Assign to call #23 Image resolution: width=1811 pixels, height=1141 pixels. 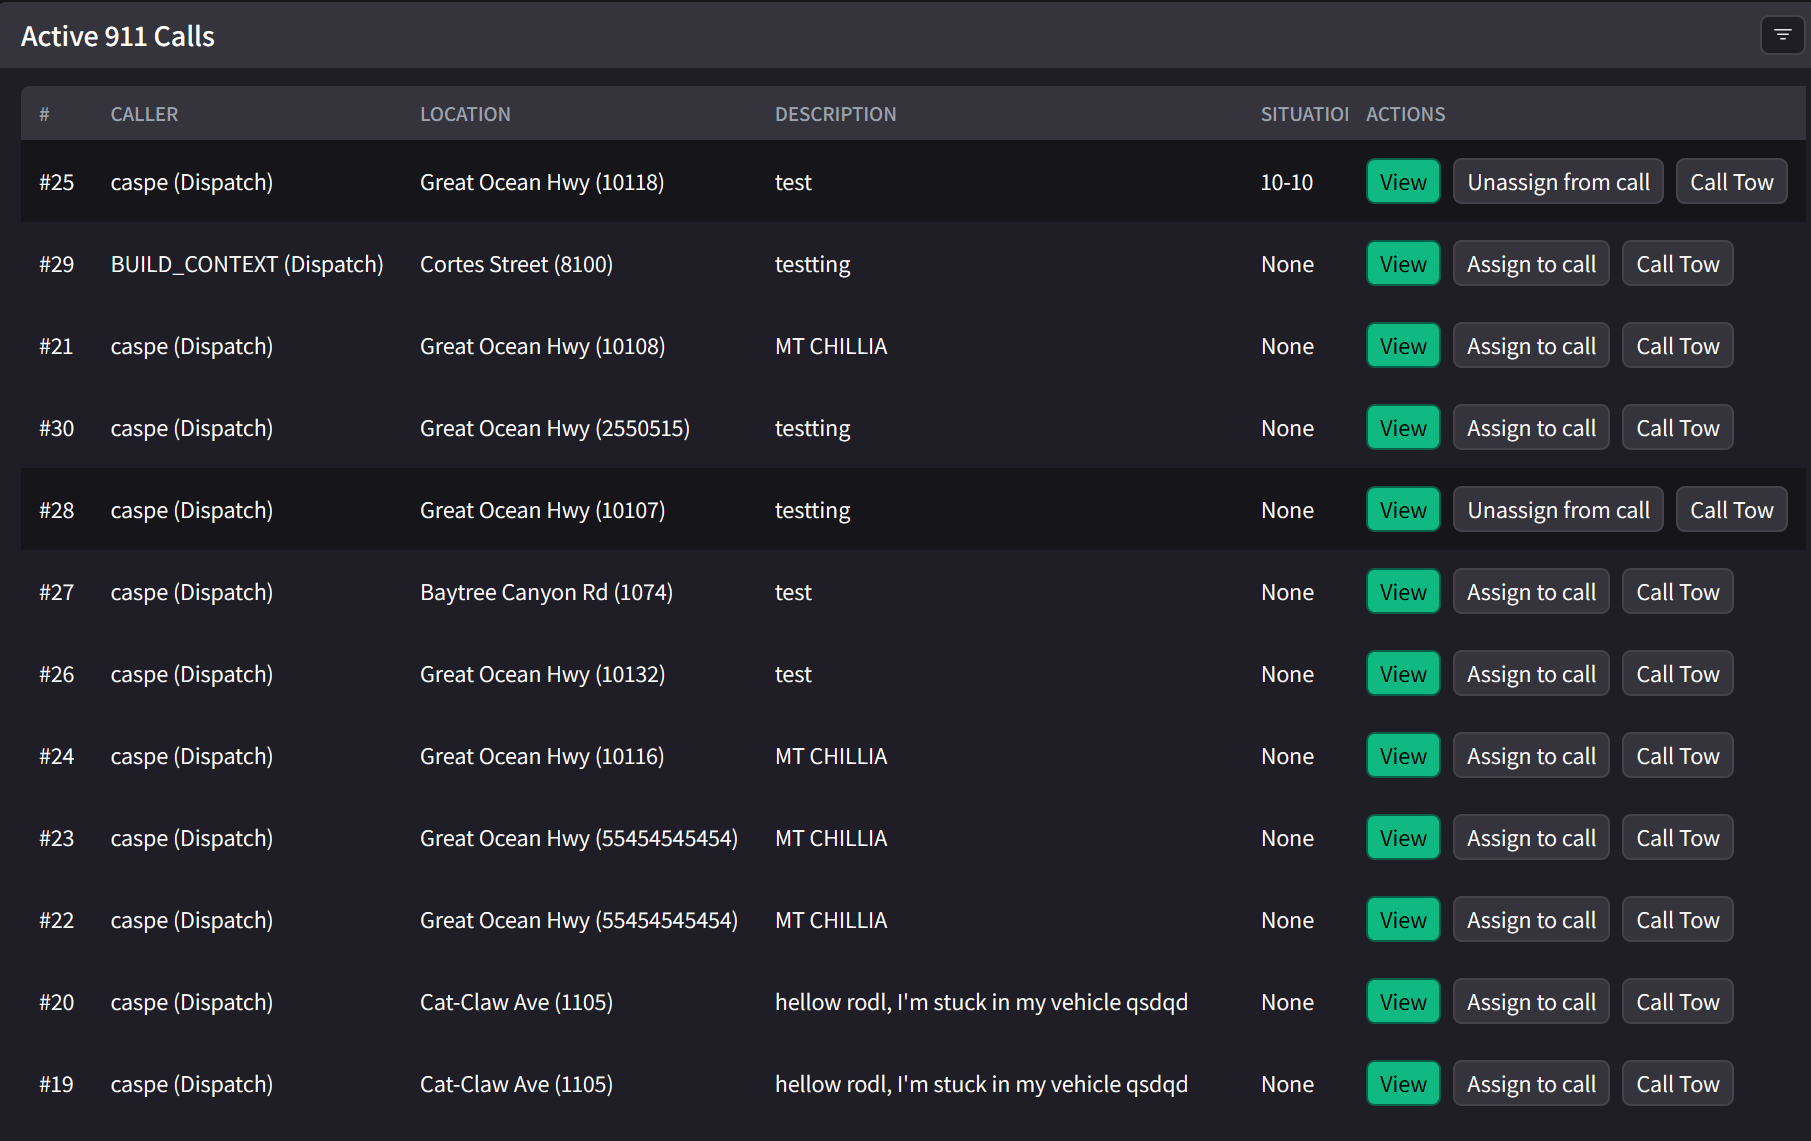coord(1530,837)
